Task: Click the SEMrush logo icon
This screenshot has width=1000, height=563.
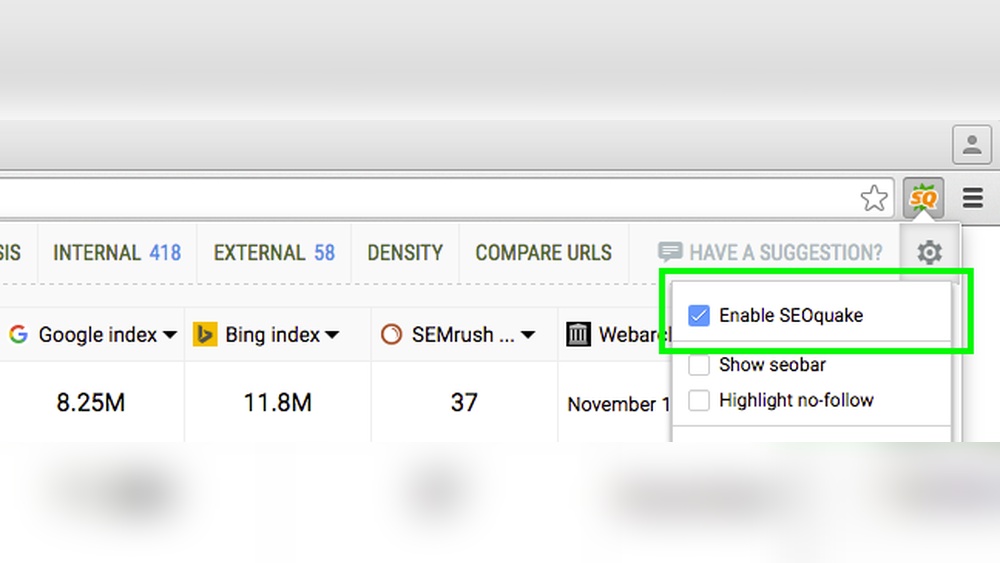Action: click(x=391, y=334)
